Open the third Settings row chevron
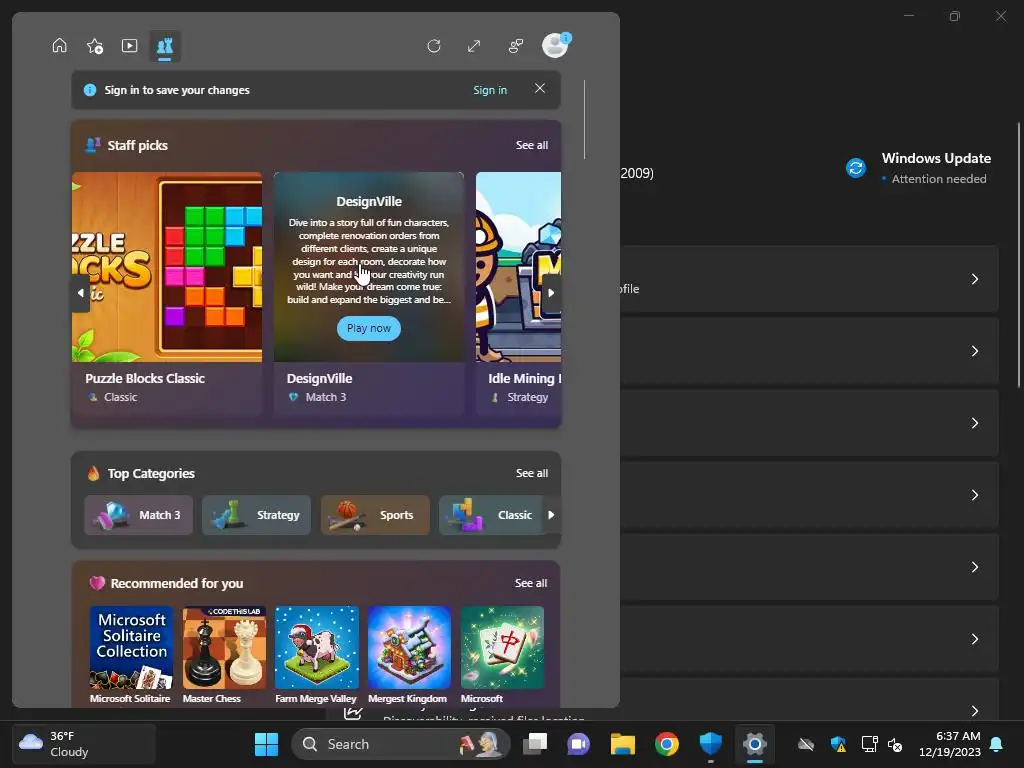1024x768 pixels. pos(974,423)
